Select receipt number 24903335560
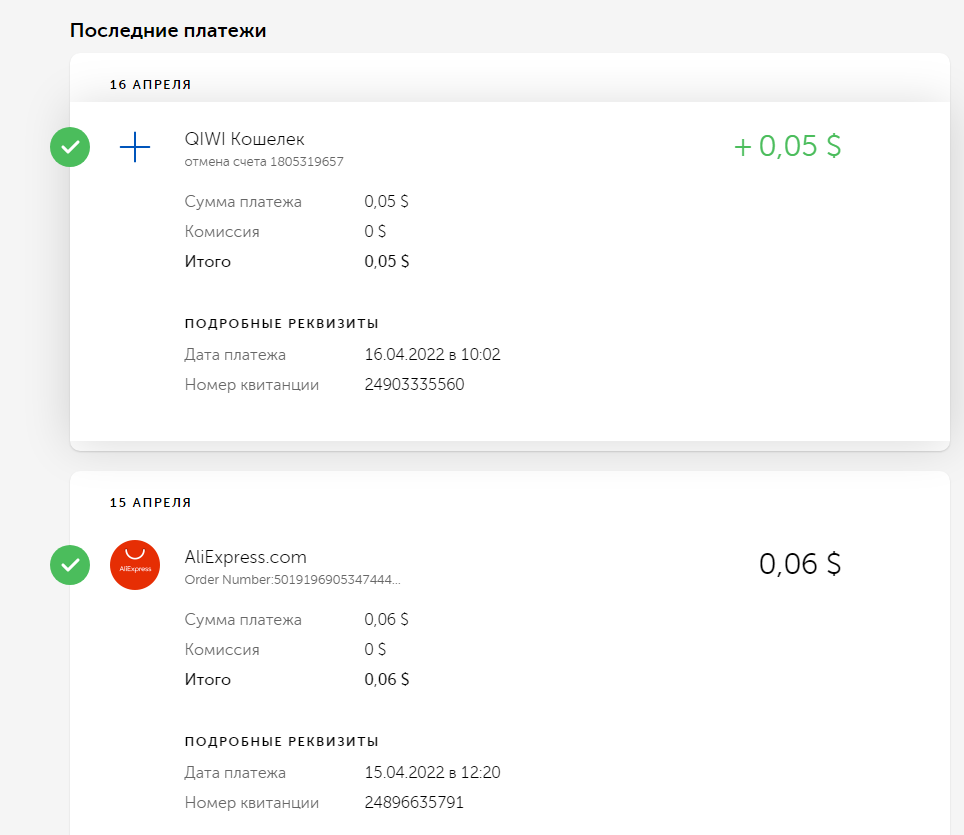The image size is (964, 835). click(414, 384)
